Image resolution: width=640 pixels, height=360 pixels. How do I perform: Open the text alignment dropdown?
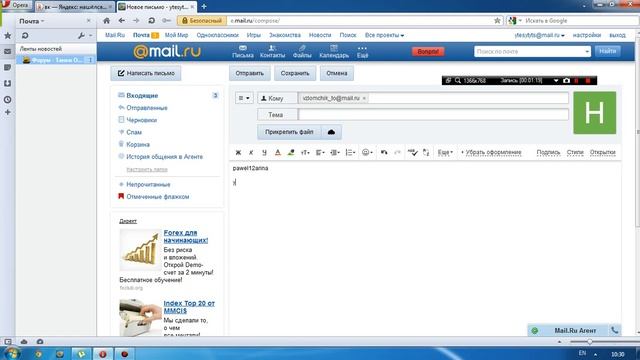tap(320, 153)
